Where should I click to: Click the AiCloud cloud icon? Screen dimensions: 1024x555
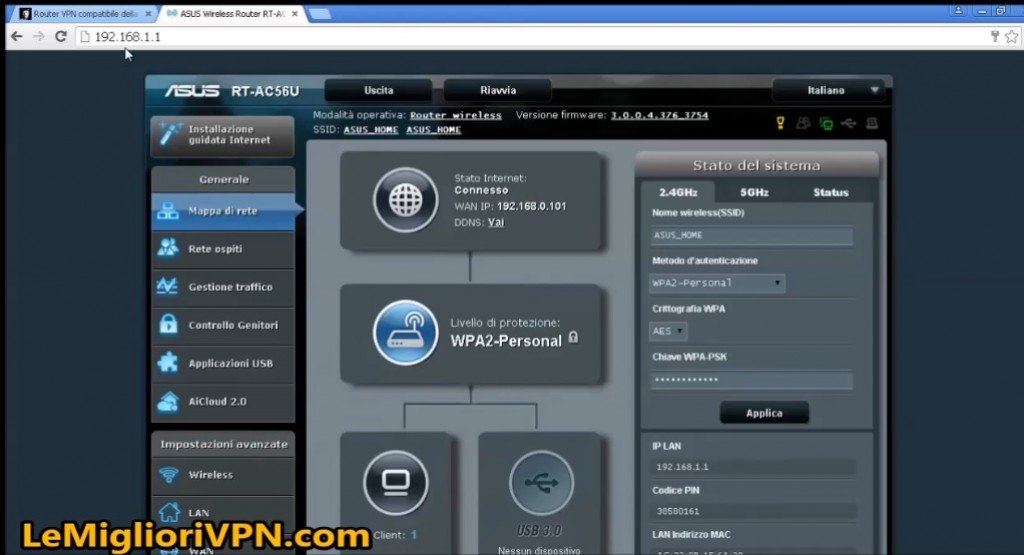168,402
